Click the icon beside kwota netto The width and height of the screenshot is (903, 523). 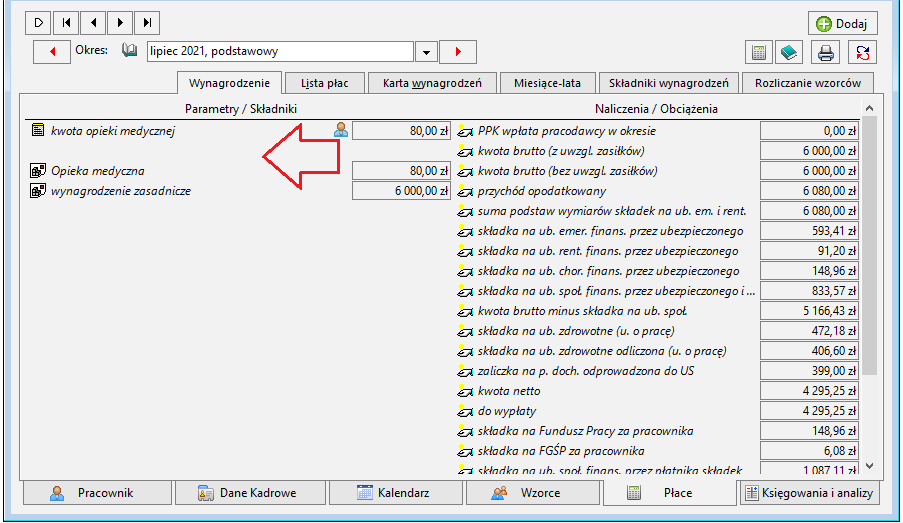pyautogui.click(x=465, y=391)
